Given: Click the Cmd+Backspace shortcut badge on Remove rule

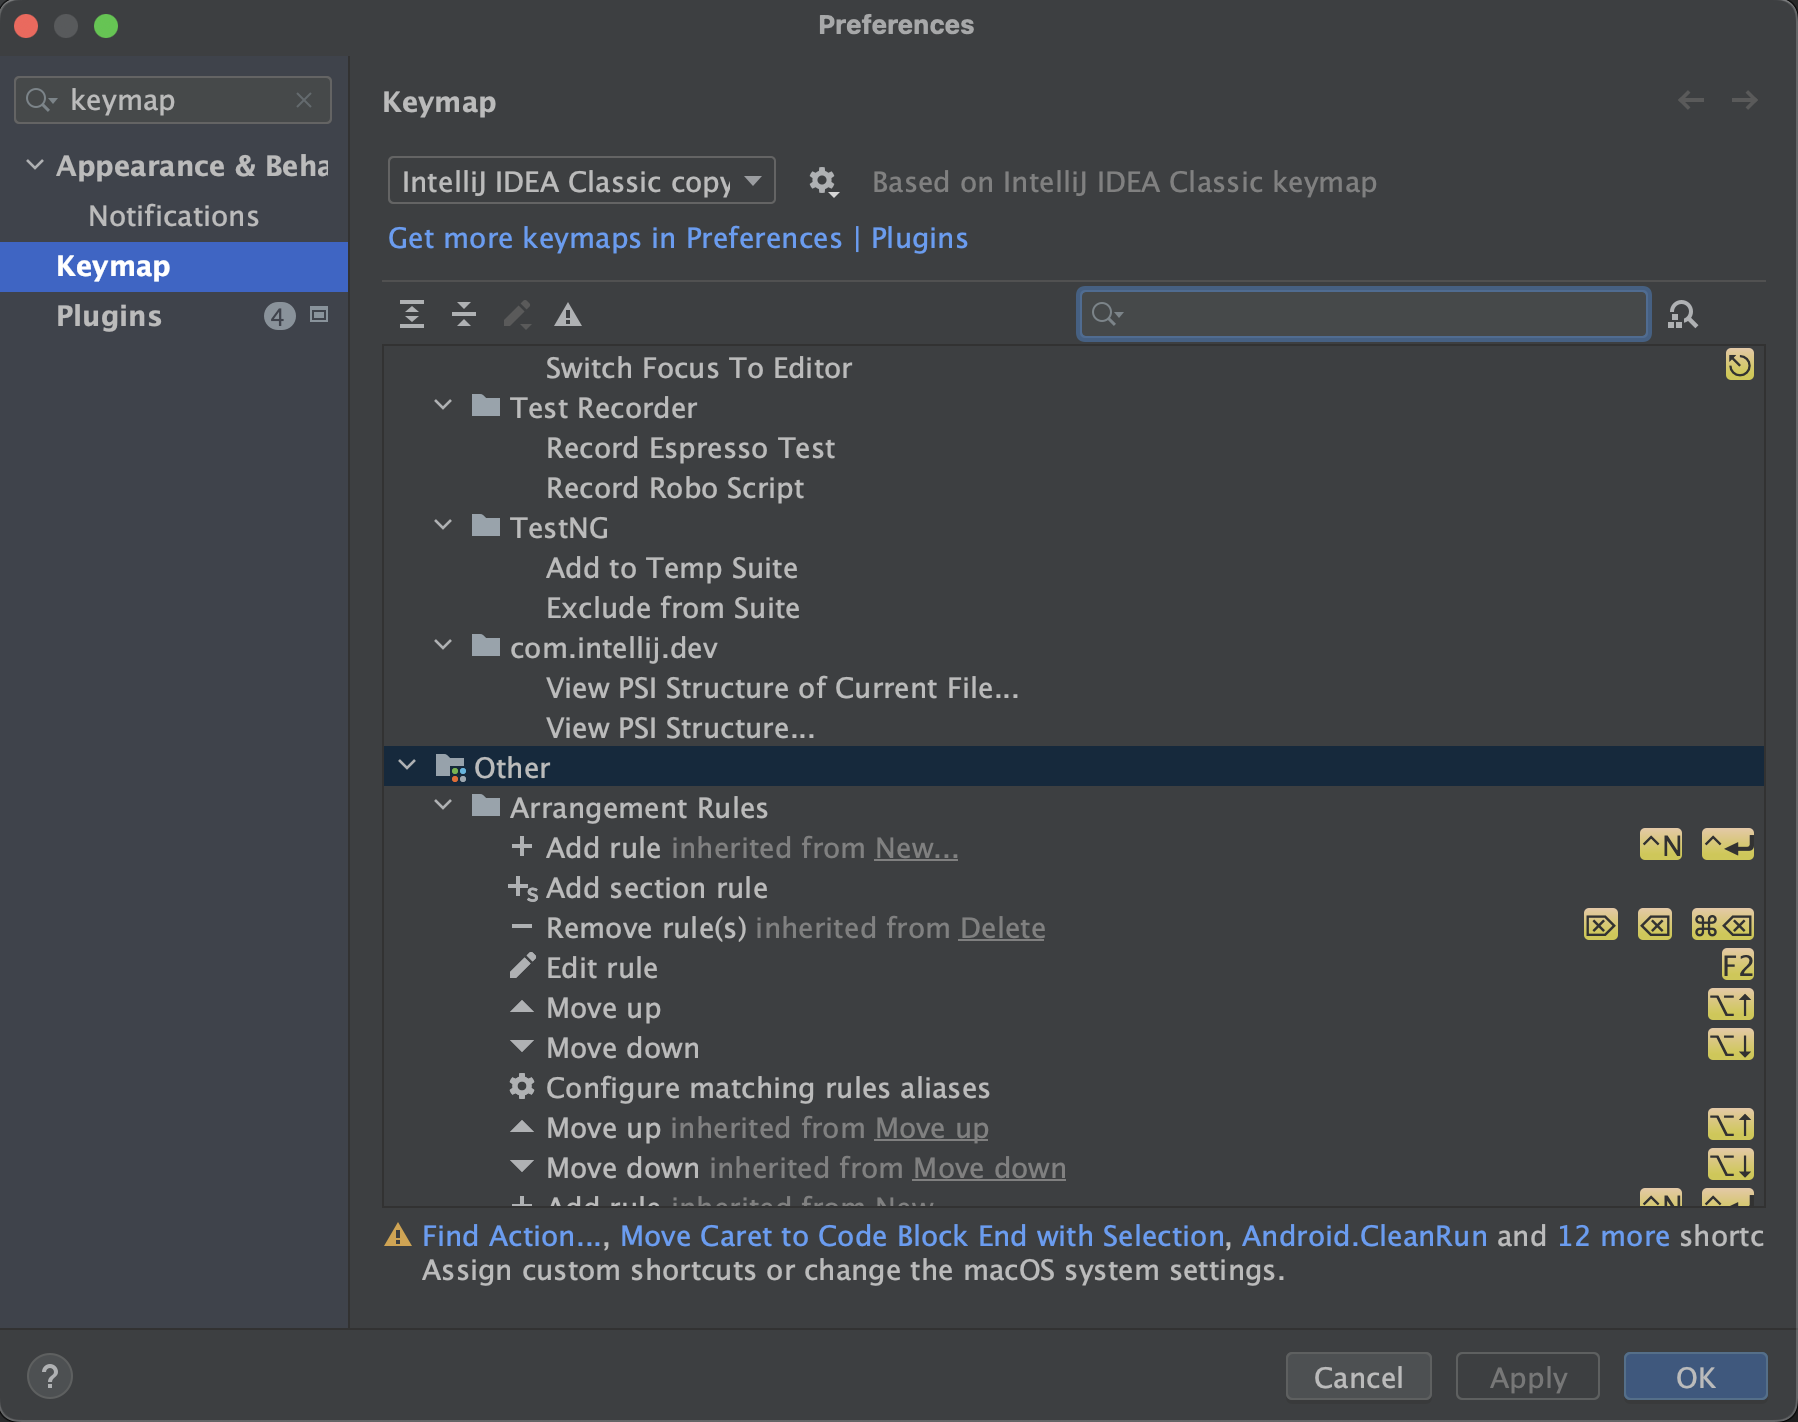Looking at the screenshot, I should 1722,925.
